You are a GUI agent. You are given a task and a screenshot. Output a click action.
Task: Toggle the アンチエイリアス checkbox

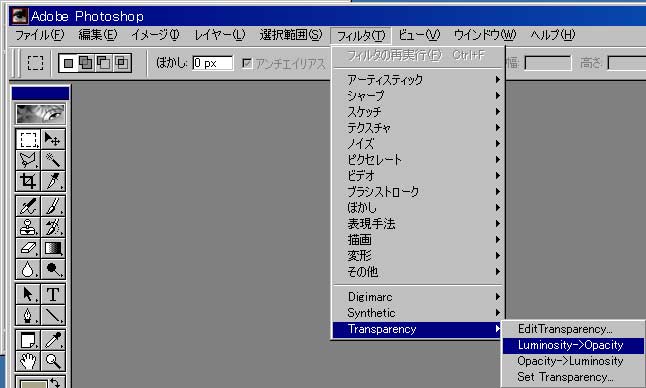click(x=247, y=63)
